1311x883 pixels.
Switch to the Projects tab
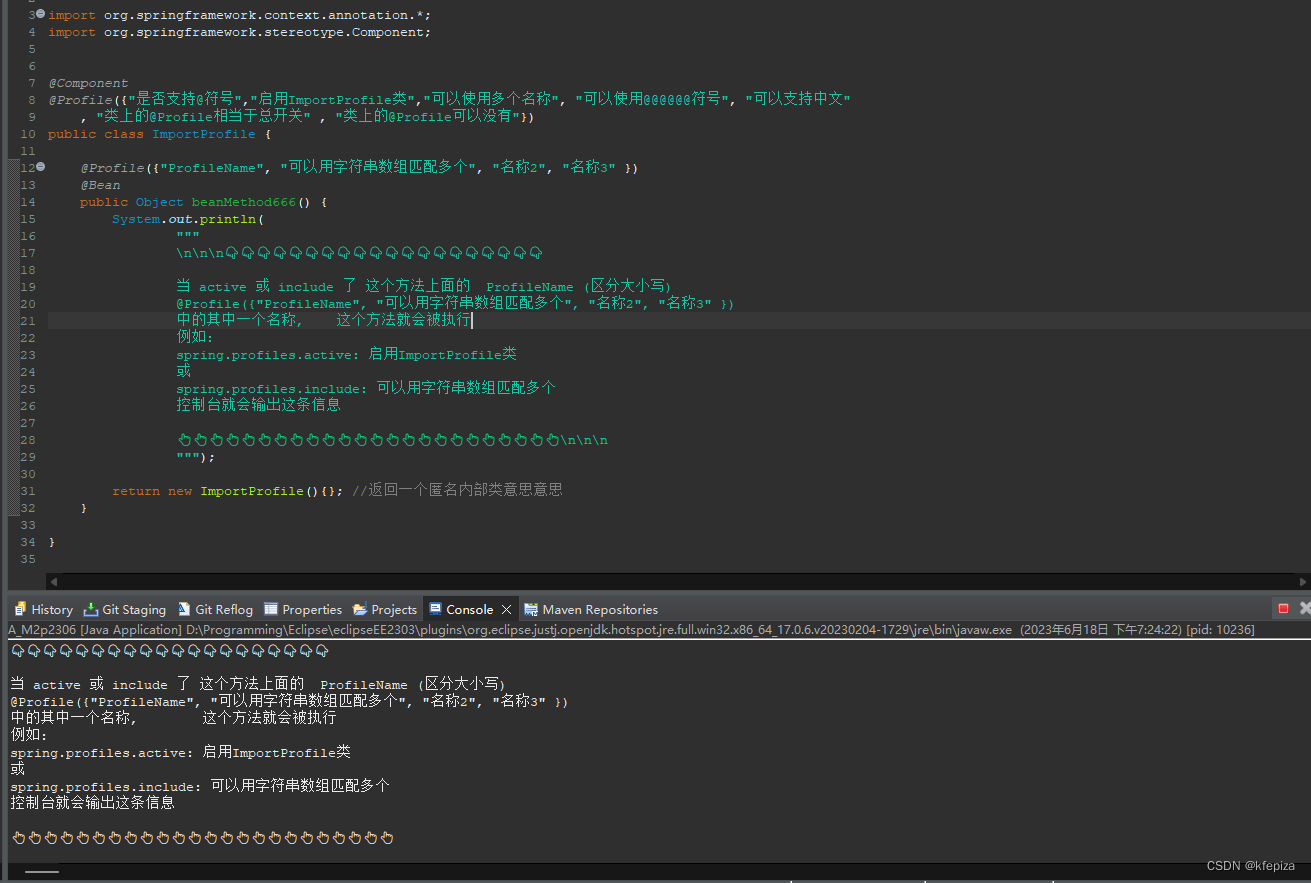(385, 609)
